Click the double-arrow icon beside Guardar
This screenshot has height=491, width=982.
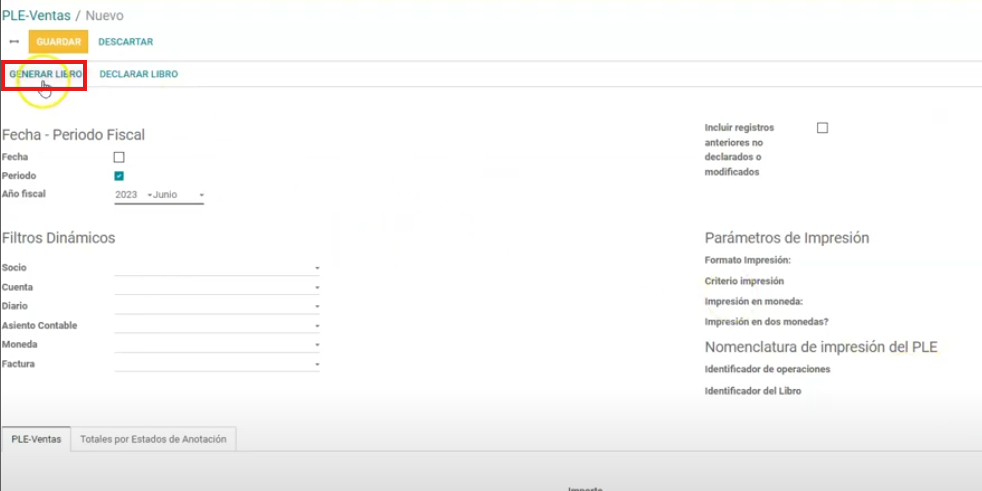(x=14, y=42)
